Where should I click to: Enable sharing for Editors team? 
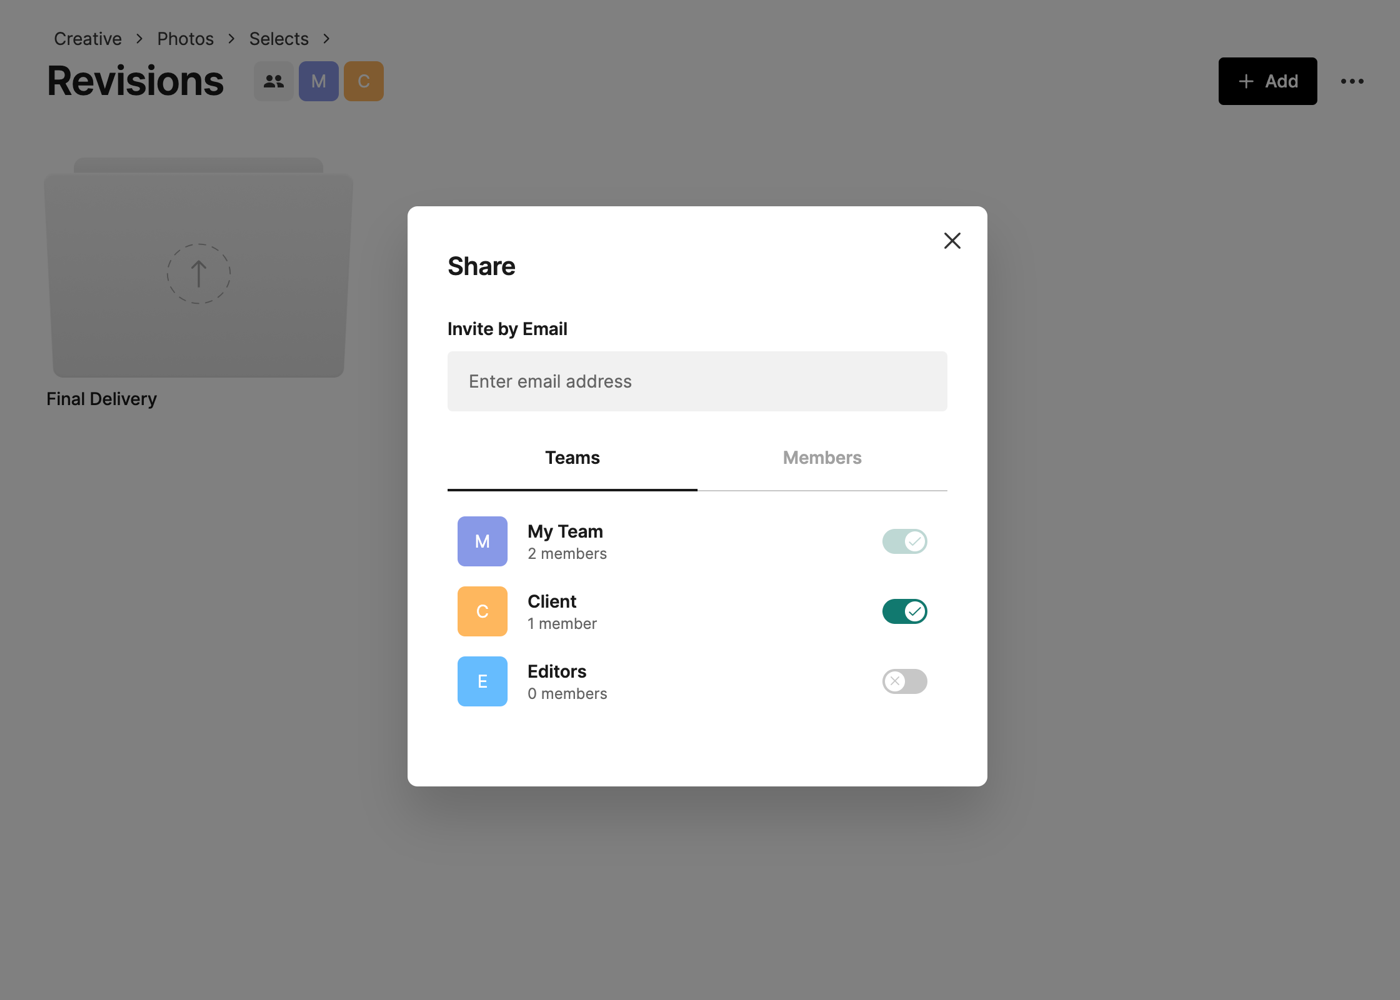tap(904, 681)
